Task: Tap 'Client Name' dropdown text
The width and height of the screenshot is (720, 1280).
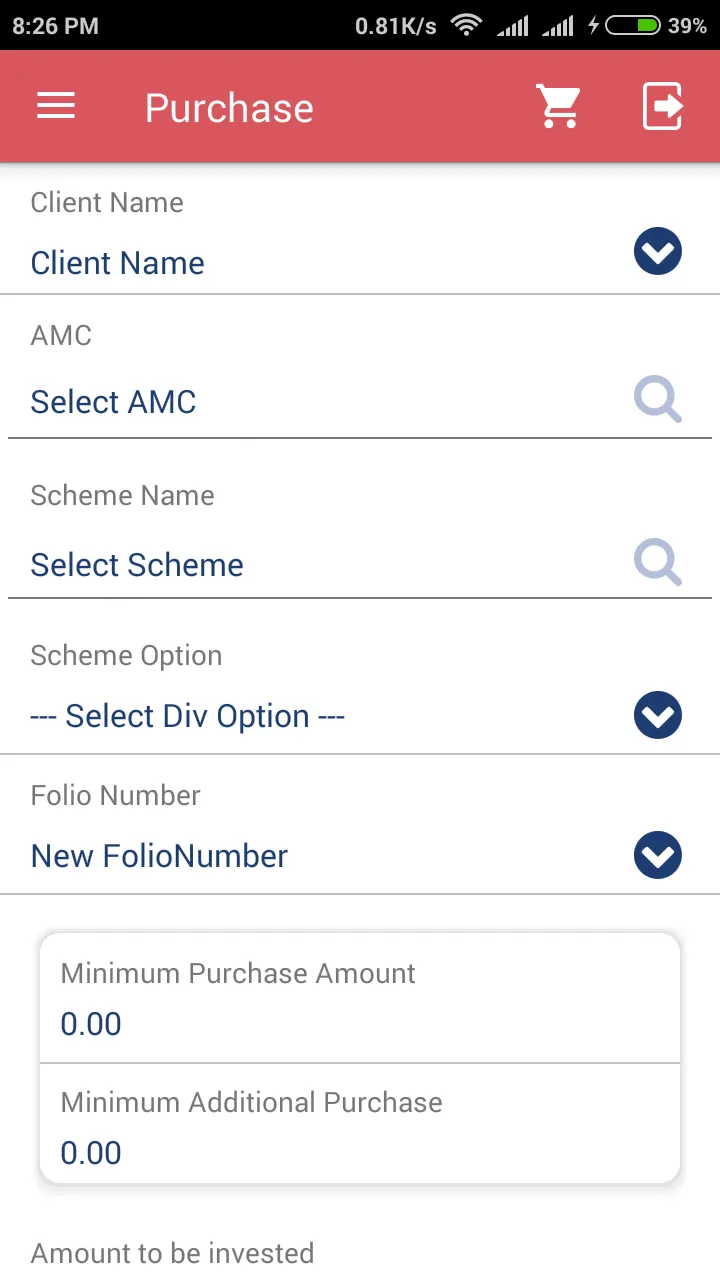Action: [x=118, y=263]
